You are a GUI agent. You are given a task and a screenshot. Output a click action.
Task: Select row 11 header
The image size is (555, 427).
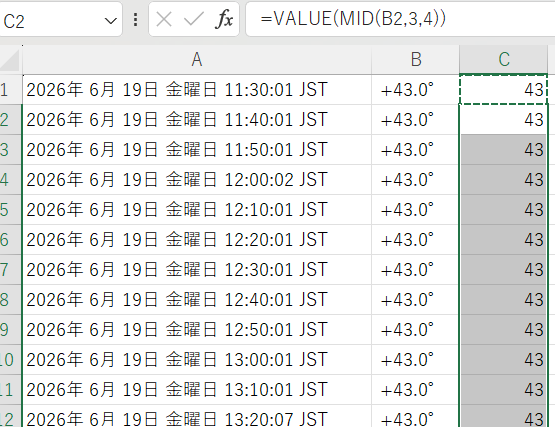pyautogui.click(x=11, y=390)
